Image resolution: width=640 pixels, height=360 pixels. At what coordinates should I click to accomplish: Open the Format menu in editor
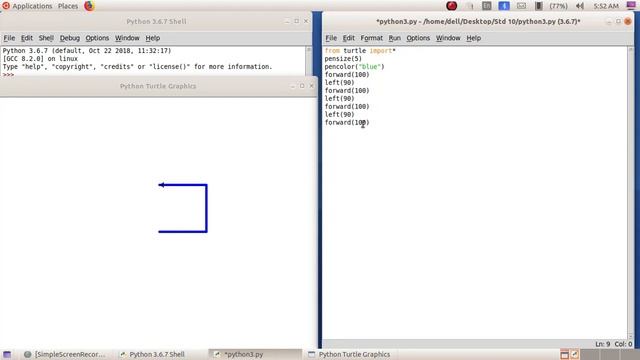click(x=371, y=38)
